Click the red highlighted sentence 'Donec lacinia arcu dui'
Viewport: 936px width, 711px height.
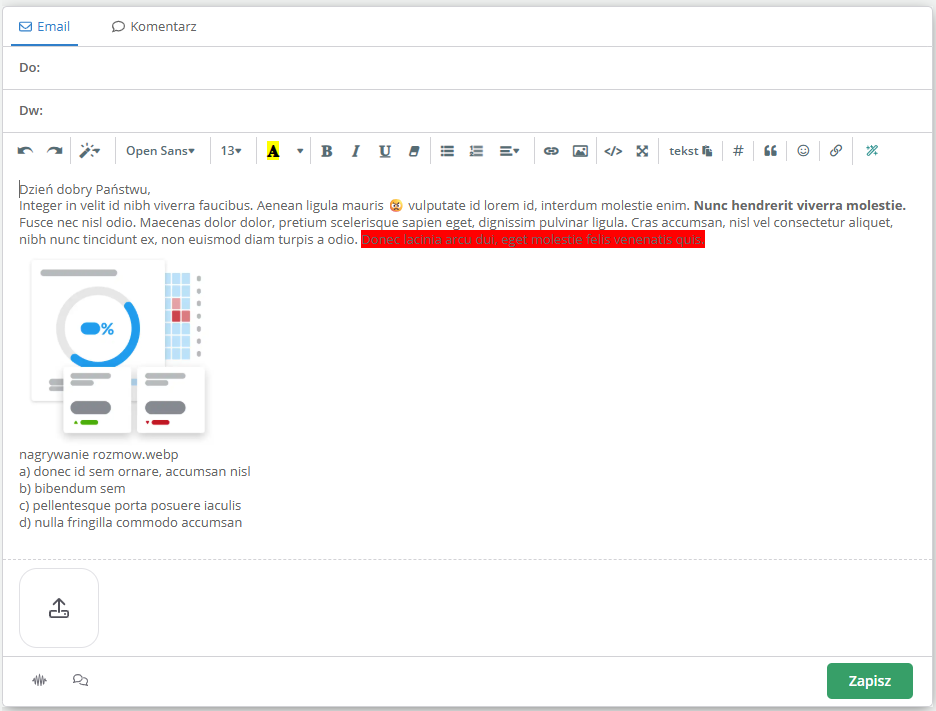(x=533, y=240)
